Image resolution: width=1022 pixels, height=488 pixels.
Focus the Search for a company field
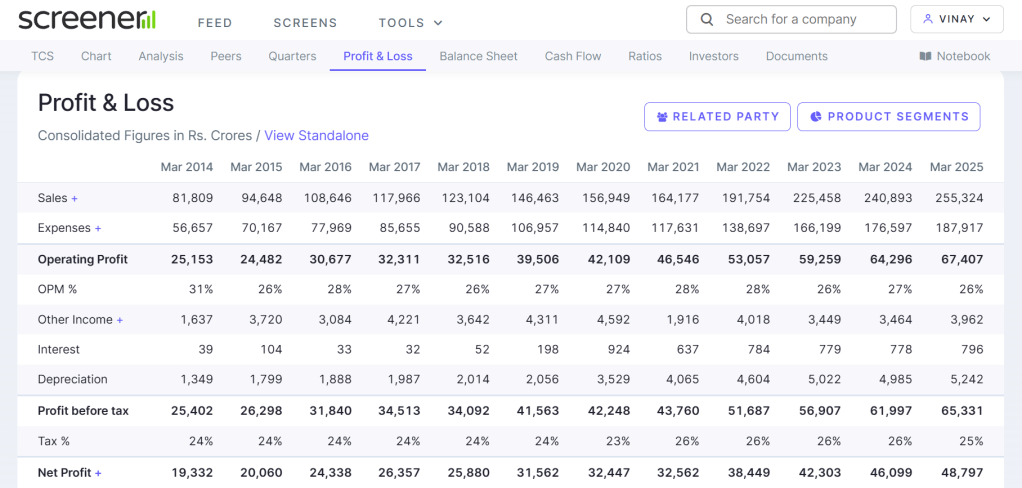coord(803,19)
